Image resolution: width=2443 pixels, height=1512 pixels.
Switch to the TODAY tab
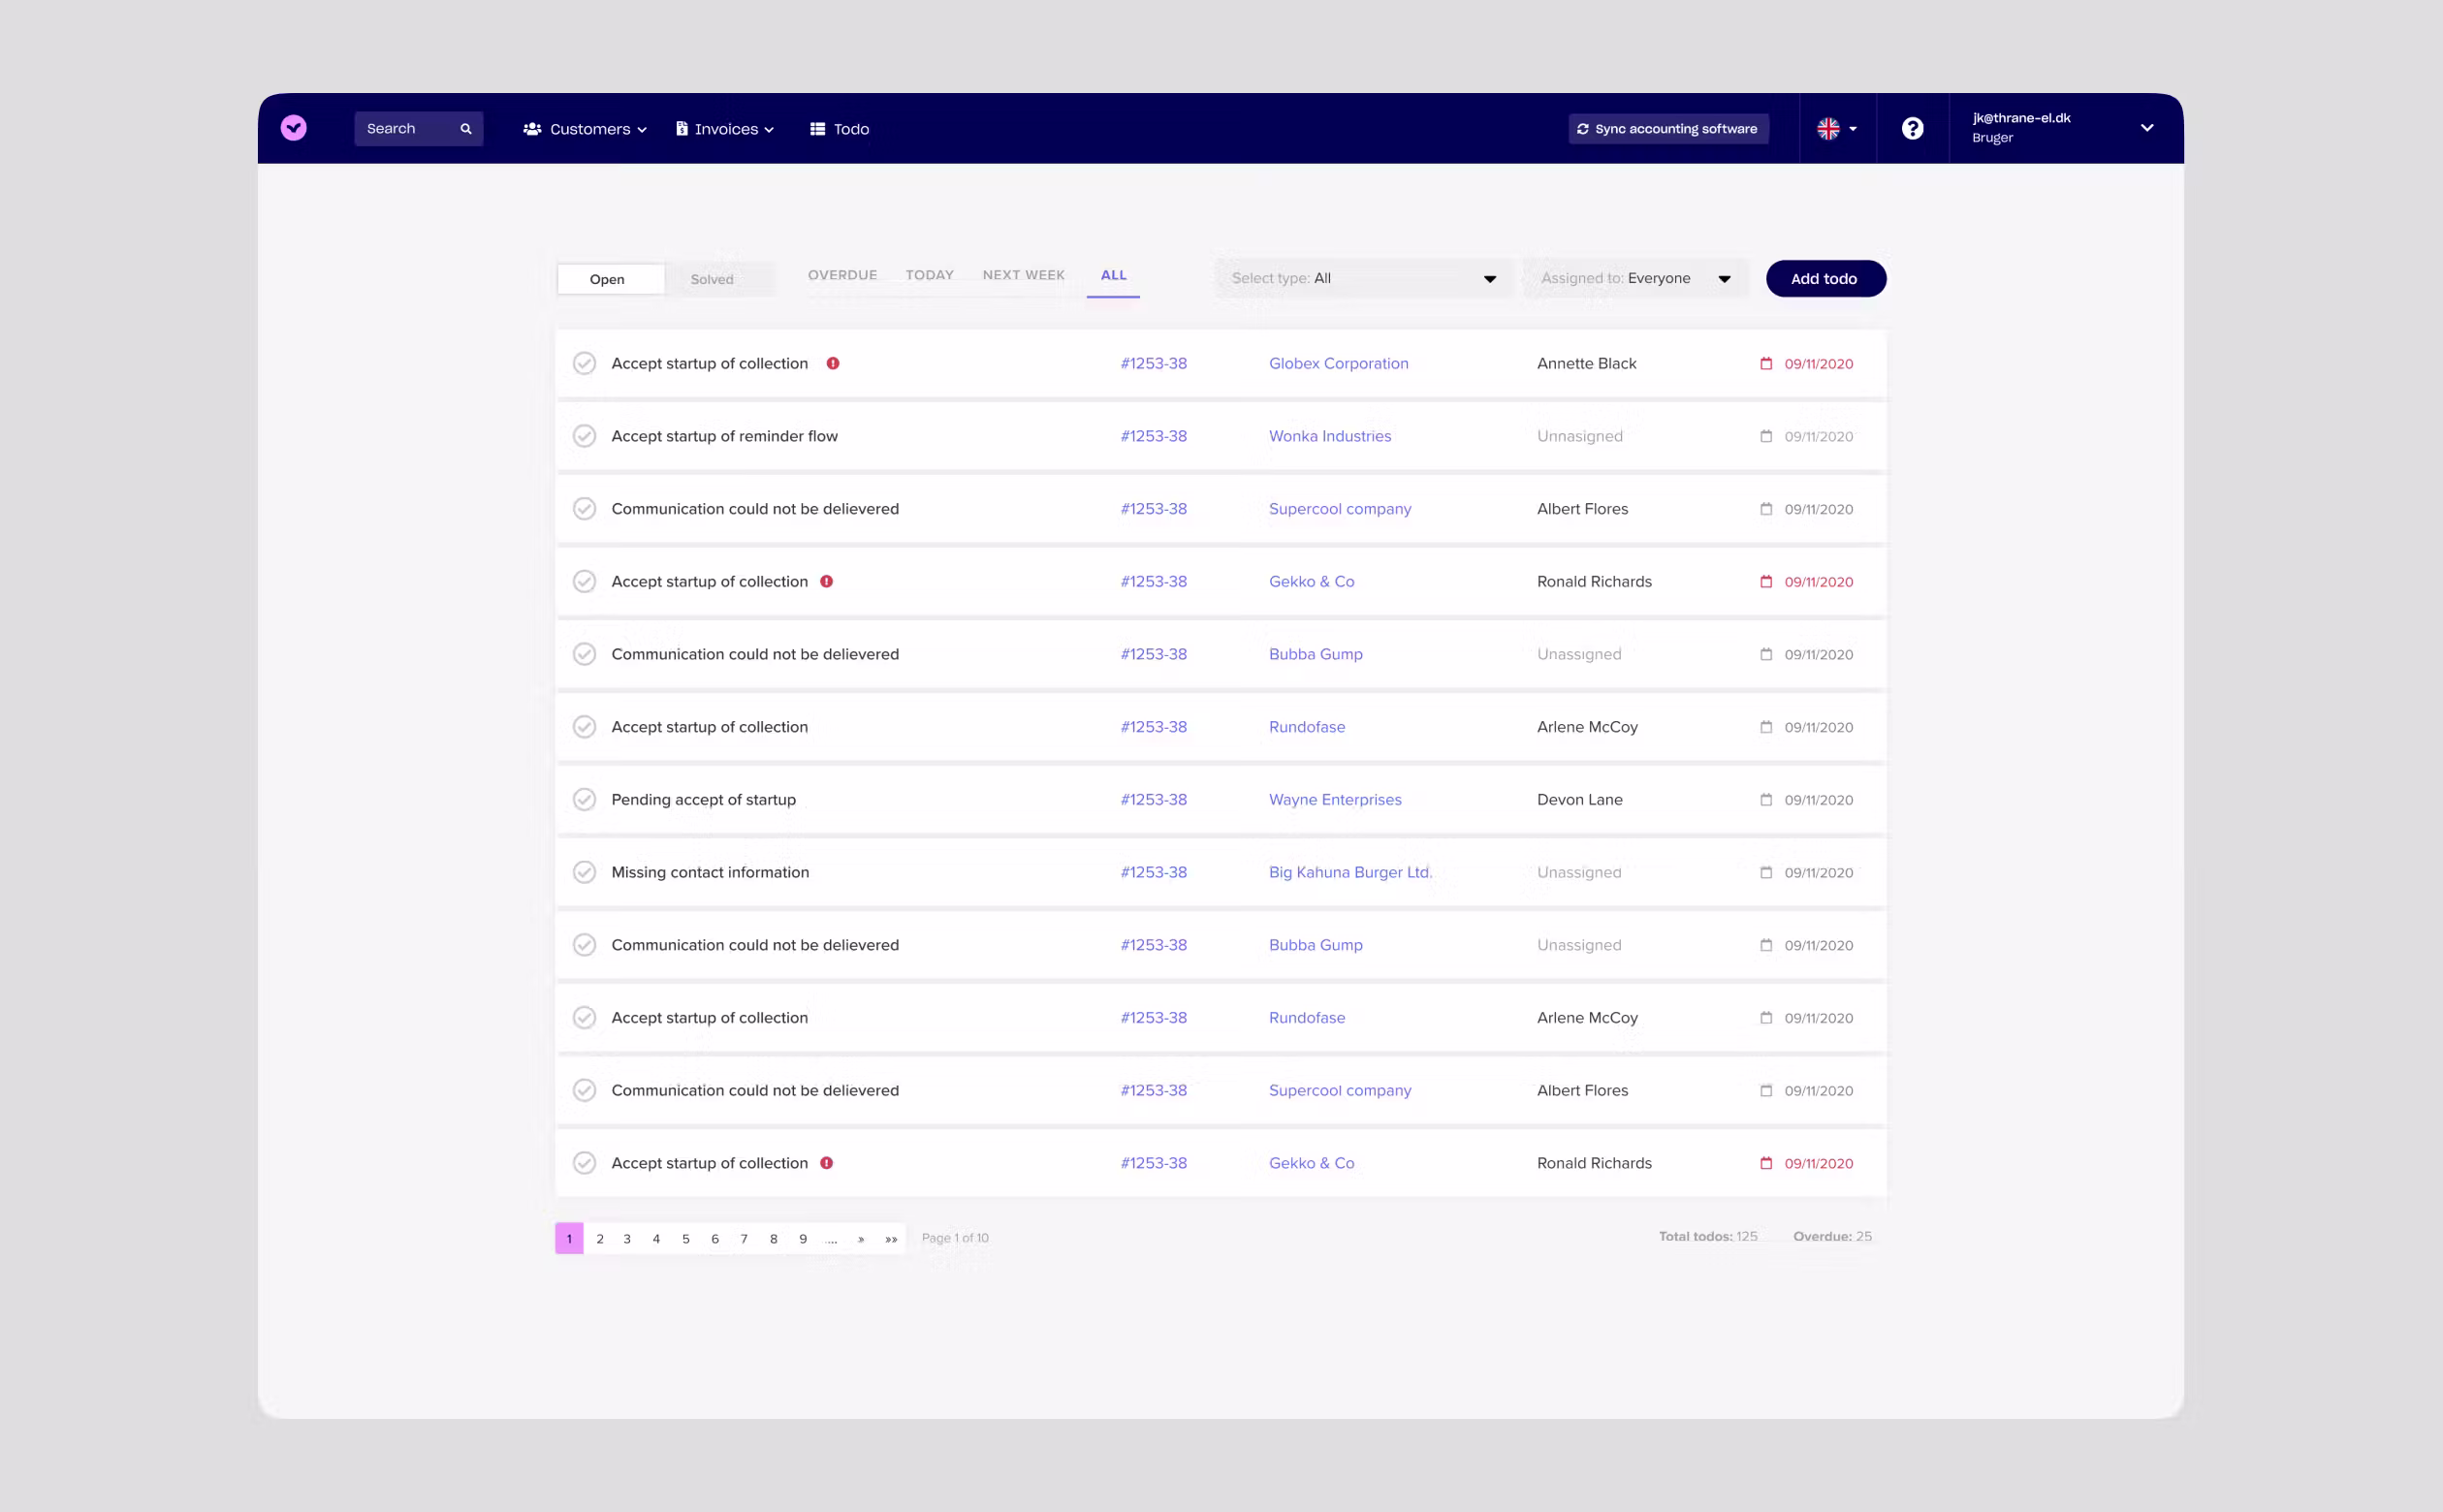tap(929, 275)
